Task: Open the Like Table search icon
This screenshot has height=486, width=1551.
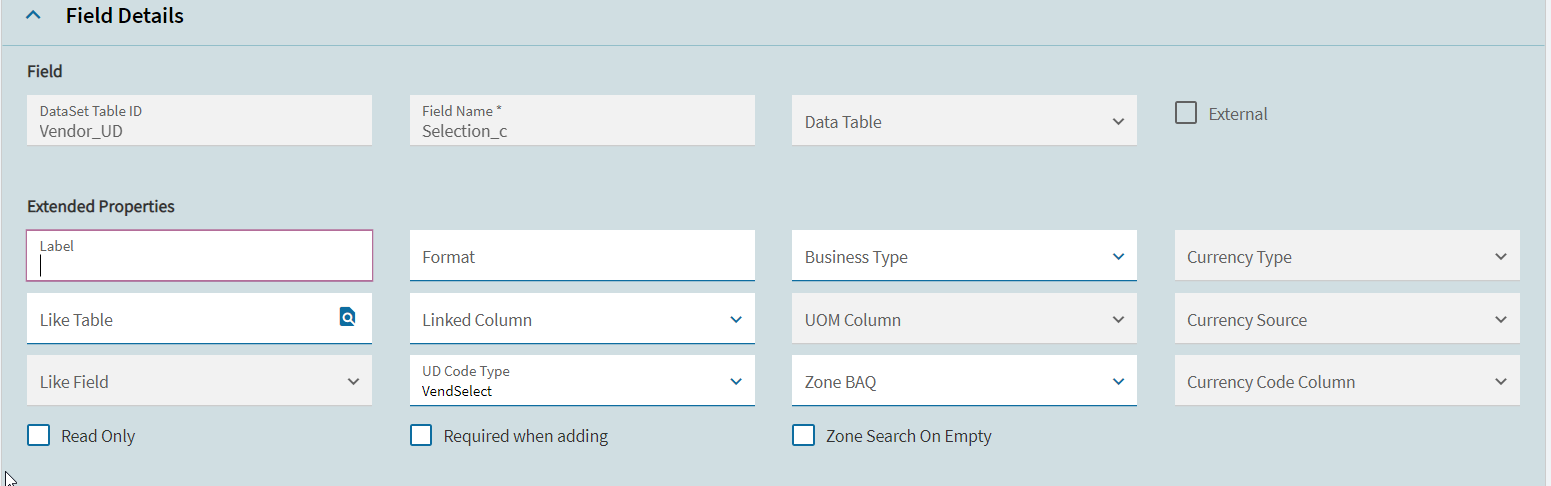Action: point(347,318)
